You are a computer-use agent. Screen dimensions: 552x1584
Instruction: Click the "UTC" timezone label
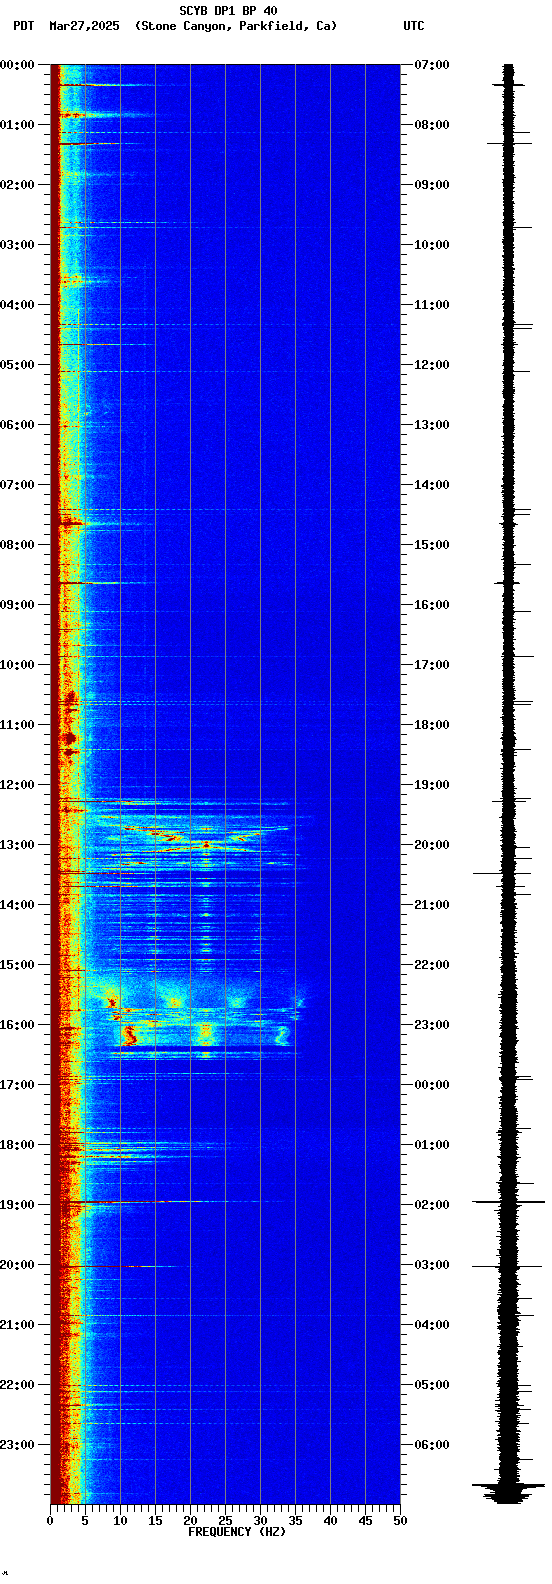[414, 26]
